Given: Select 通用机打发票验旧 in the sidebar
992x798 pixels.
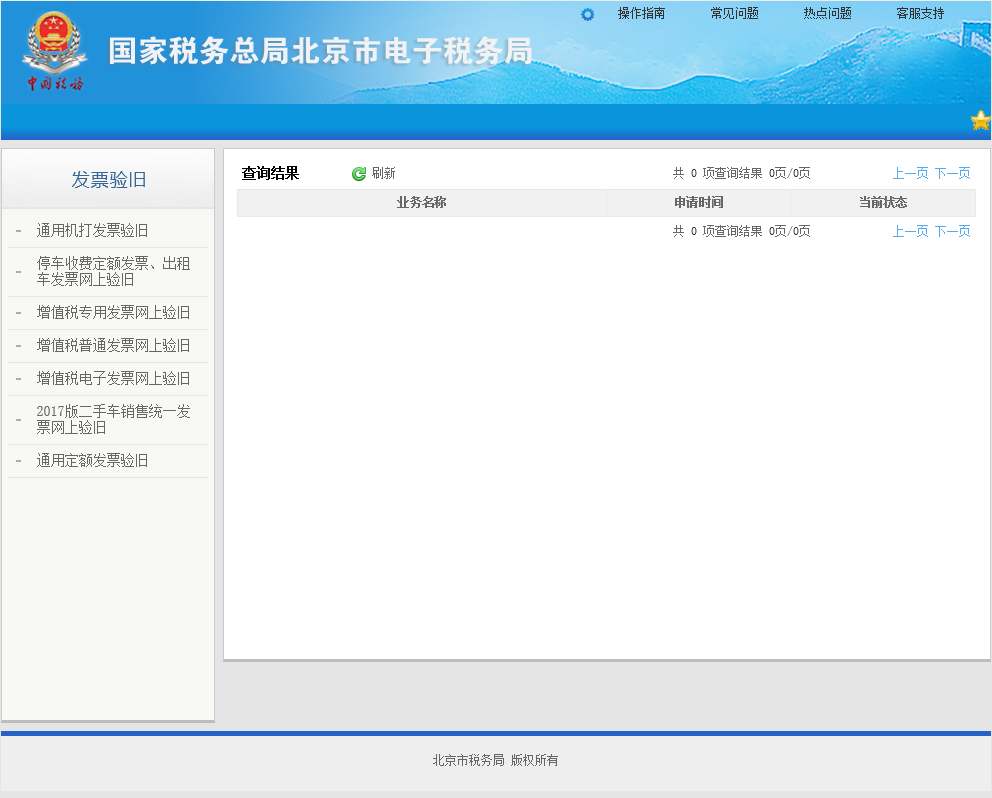Looking at the screenshot, I should (92, 231).
